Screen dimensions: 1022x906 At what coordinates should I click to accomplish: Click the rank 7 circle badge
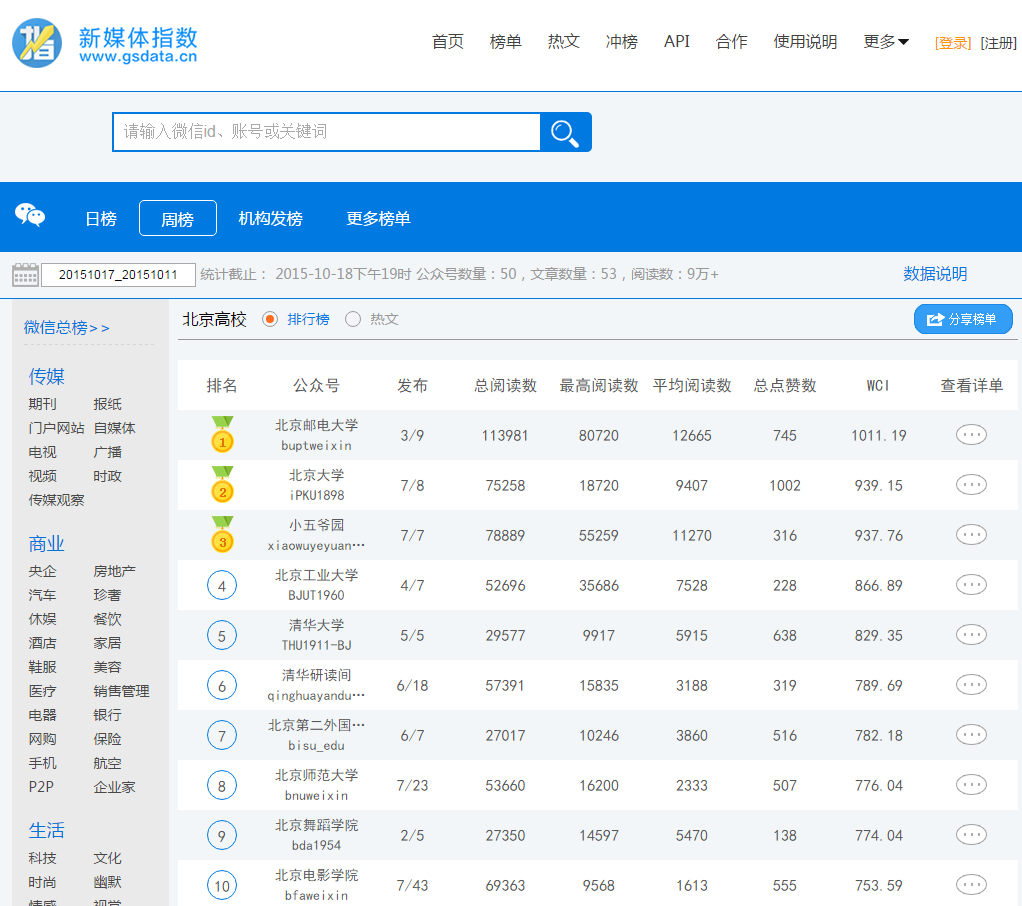pyautogui.click(x=222, y=736)
